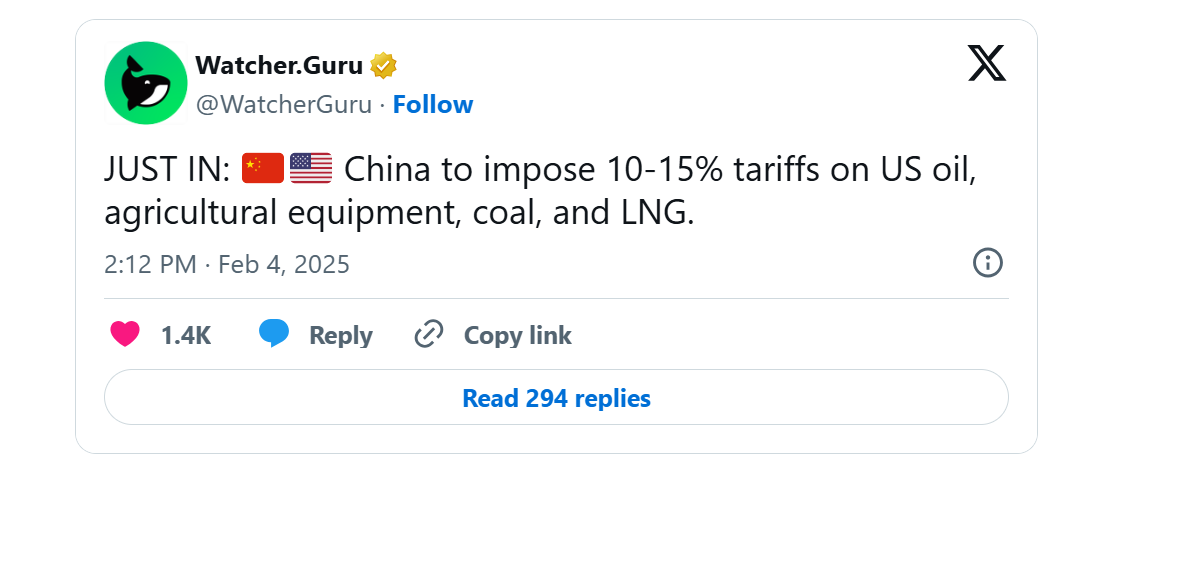Open the 2:12 PM timestamp link

click(151, 264)
